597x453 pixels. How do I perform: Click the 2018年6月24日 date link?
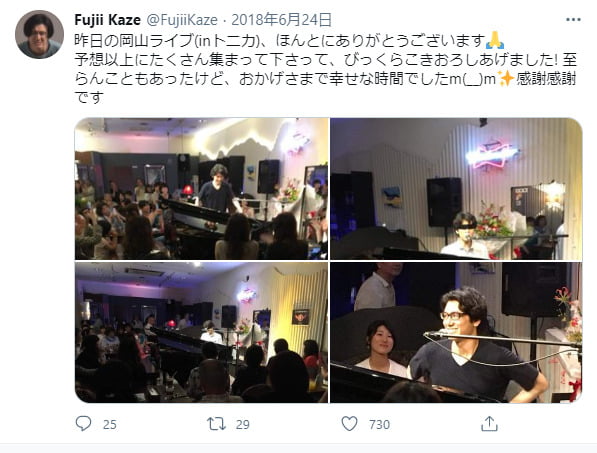coord(281,20)
